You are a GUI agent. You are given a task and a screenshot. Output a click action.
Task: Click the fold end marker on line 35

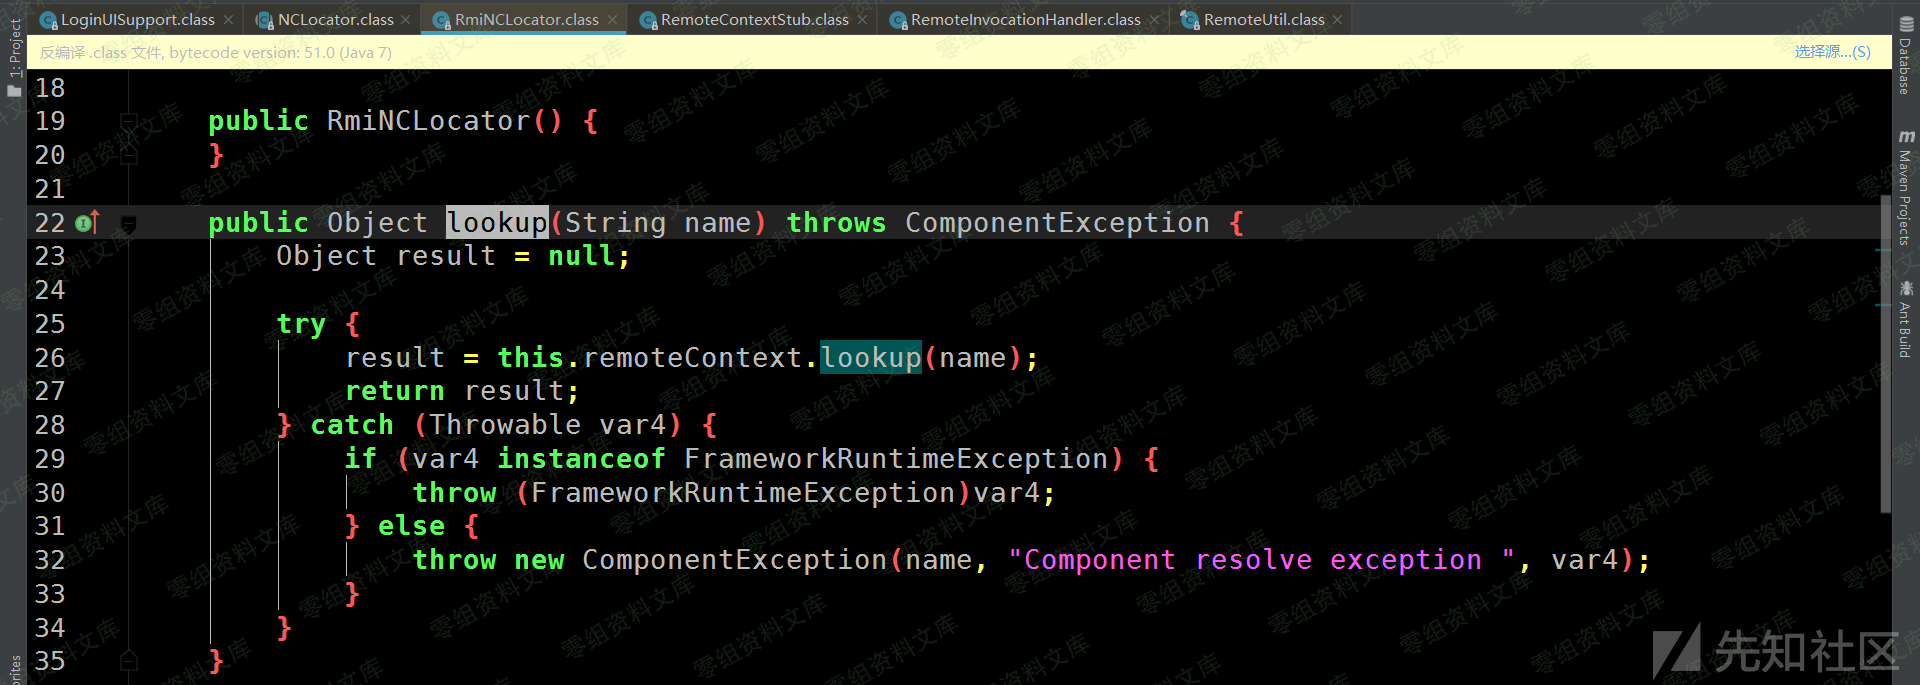coord(128,660)
